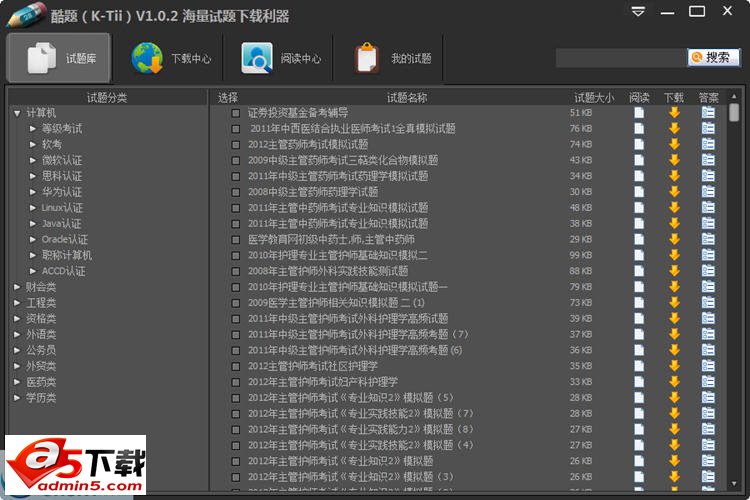This screenshot has width=750, height=500.
Task: View answers for 2012年主管护师考试妇产科护理学
Action: click(x=708, y=382)
